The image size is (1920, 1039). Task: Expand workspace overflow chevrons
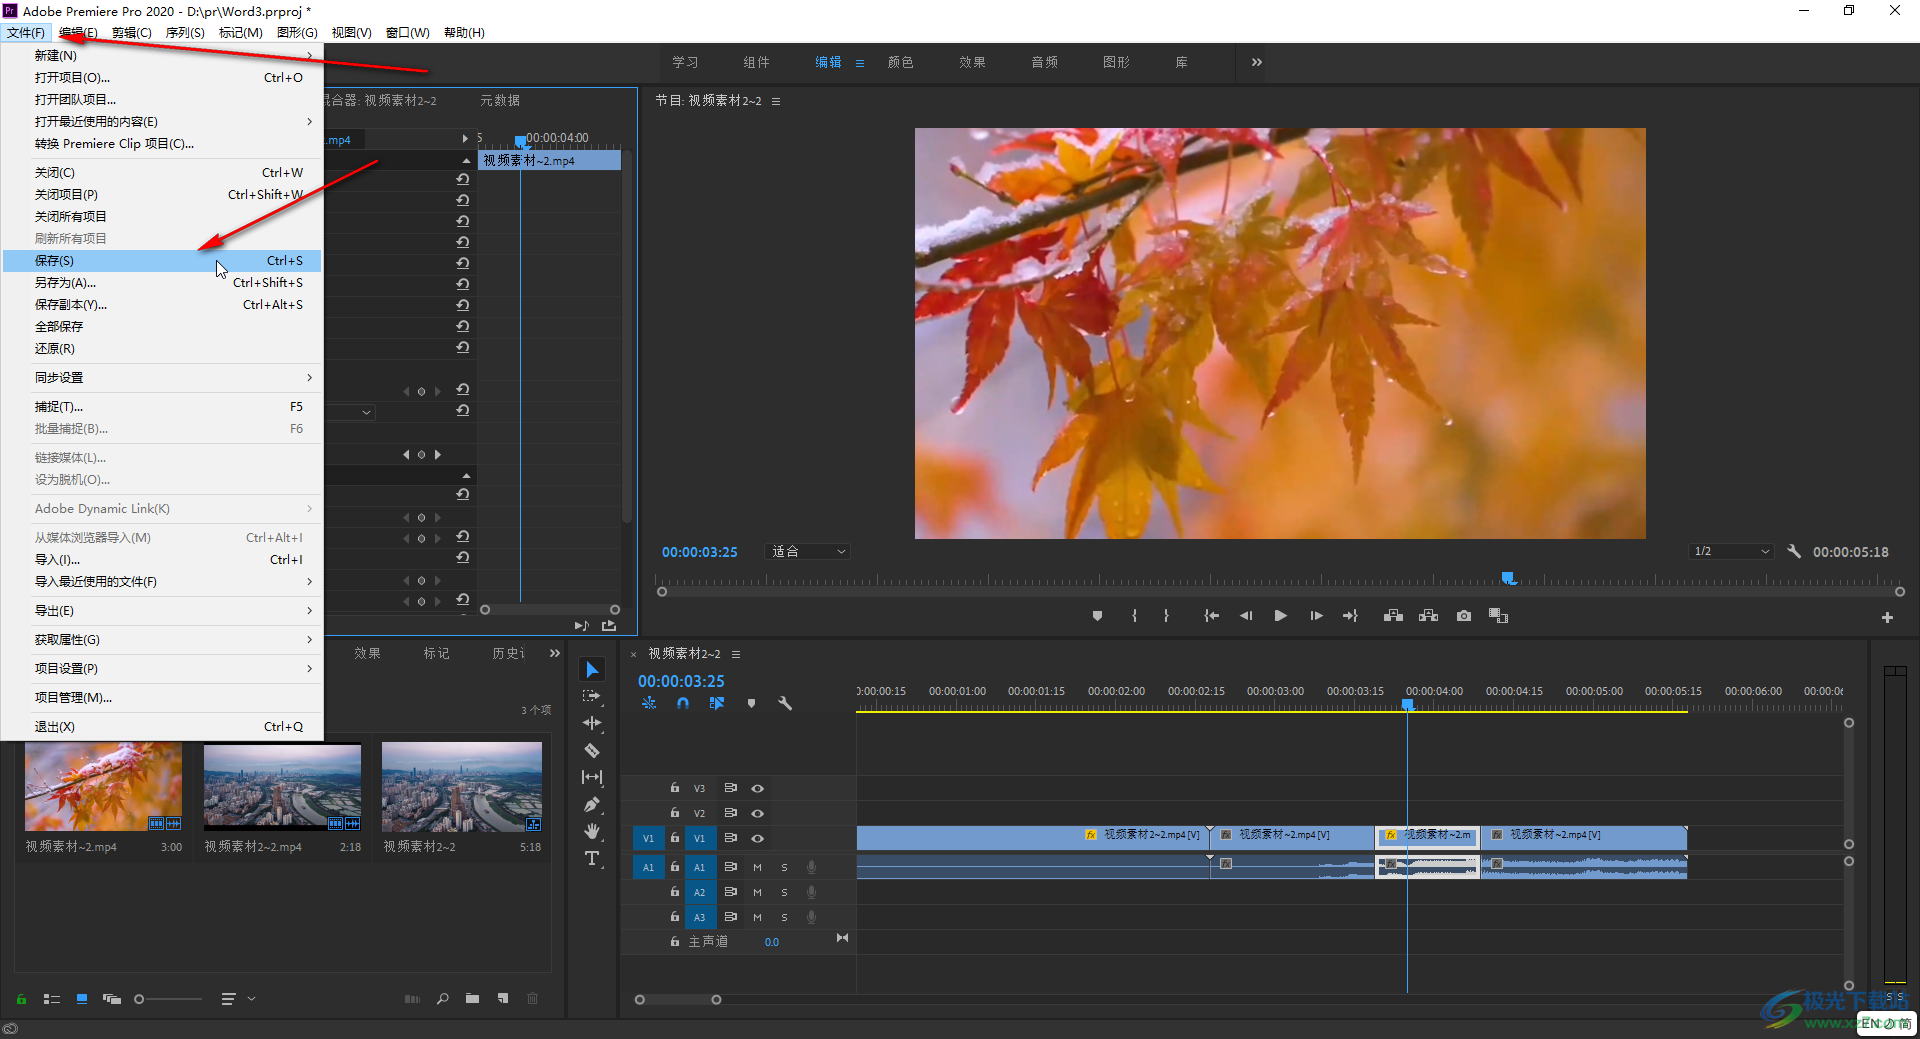[1257, 62]
